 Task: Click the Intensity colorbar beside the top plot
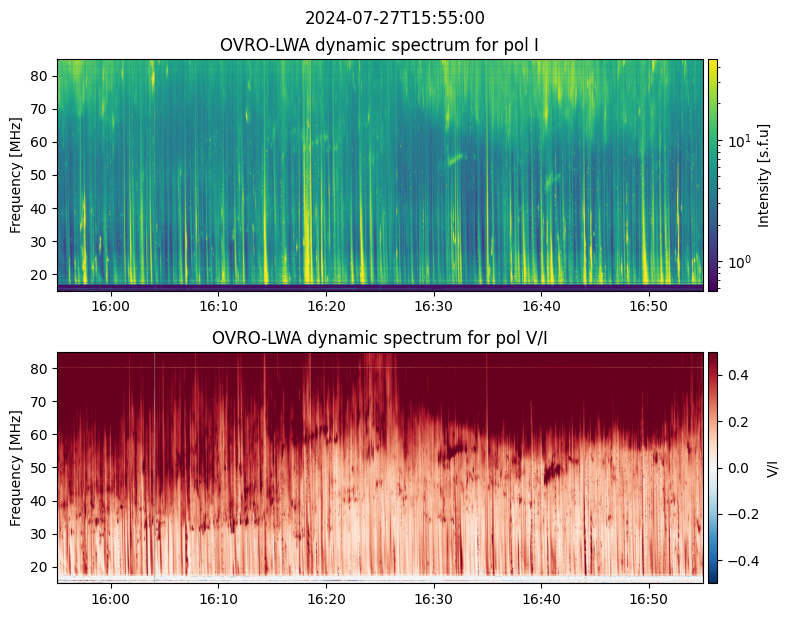(x=713, y=175)
